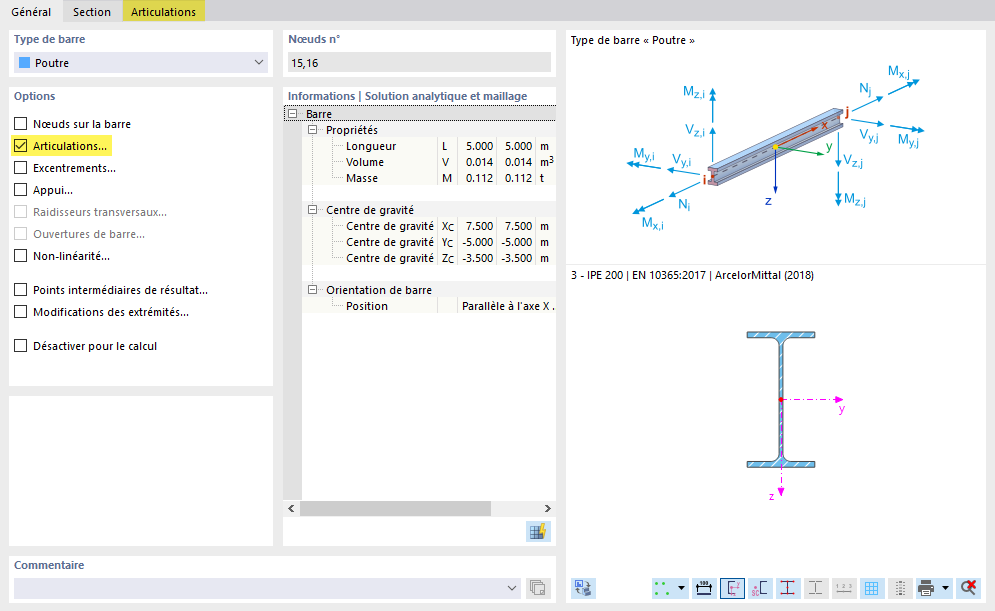Click the right arrow of horizontal scrollbar
This screenshot has height=611, width=995.
point(548,508)
